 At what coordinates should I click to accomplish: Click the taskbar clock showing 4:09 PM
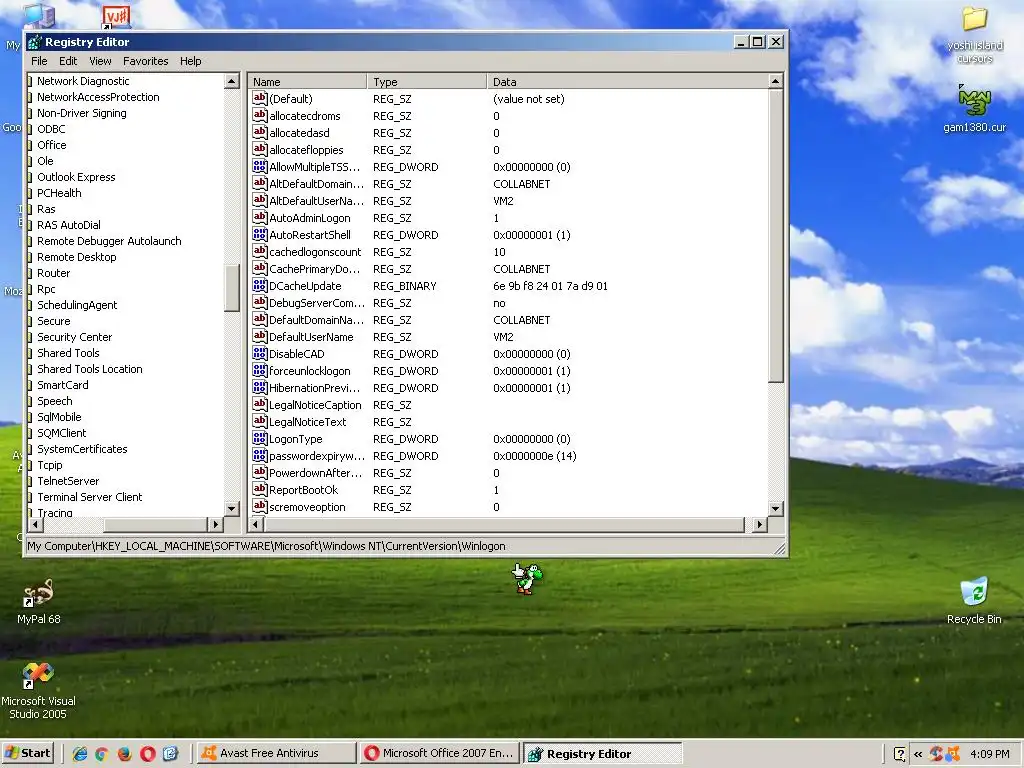989,754
